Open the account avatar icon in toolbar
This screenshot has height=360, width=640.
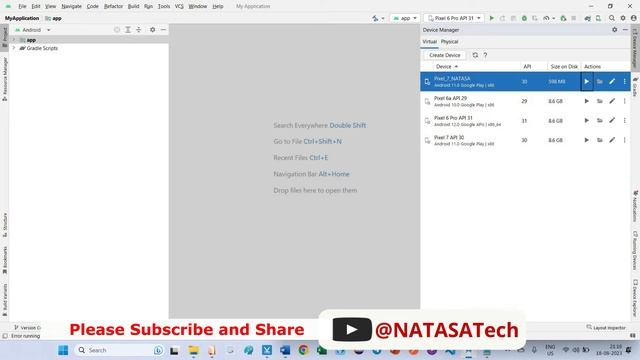[x=633, y=18]
